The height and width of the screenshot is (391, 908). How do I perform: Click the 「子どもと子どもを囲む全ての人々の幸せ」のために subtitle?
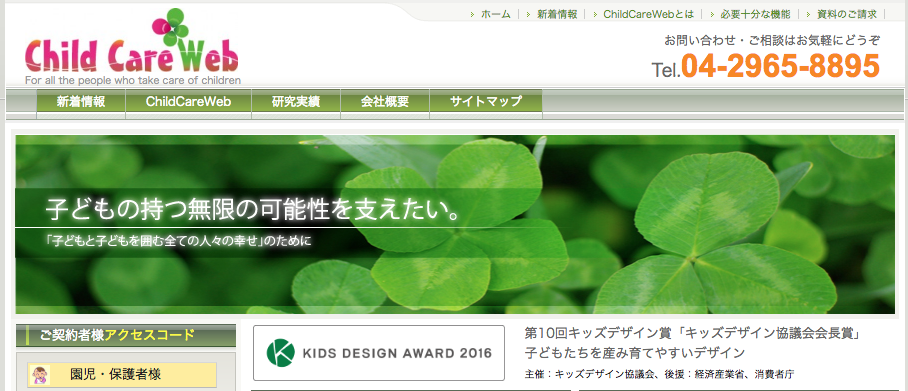click(x=178, y=240)
